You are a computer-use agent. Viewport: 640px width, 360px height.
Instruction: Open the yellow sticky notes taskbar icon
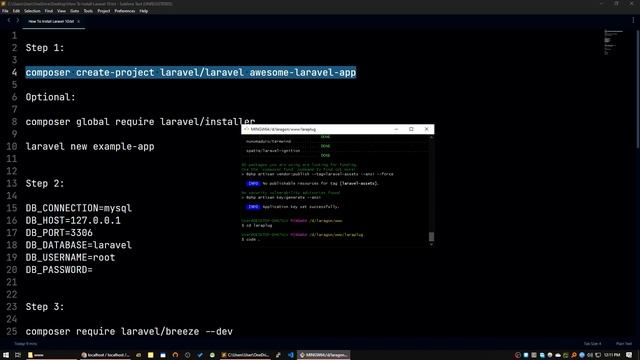(150, 355)
